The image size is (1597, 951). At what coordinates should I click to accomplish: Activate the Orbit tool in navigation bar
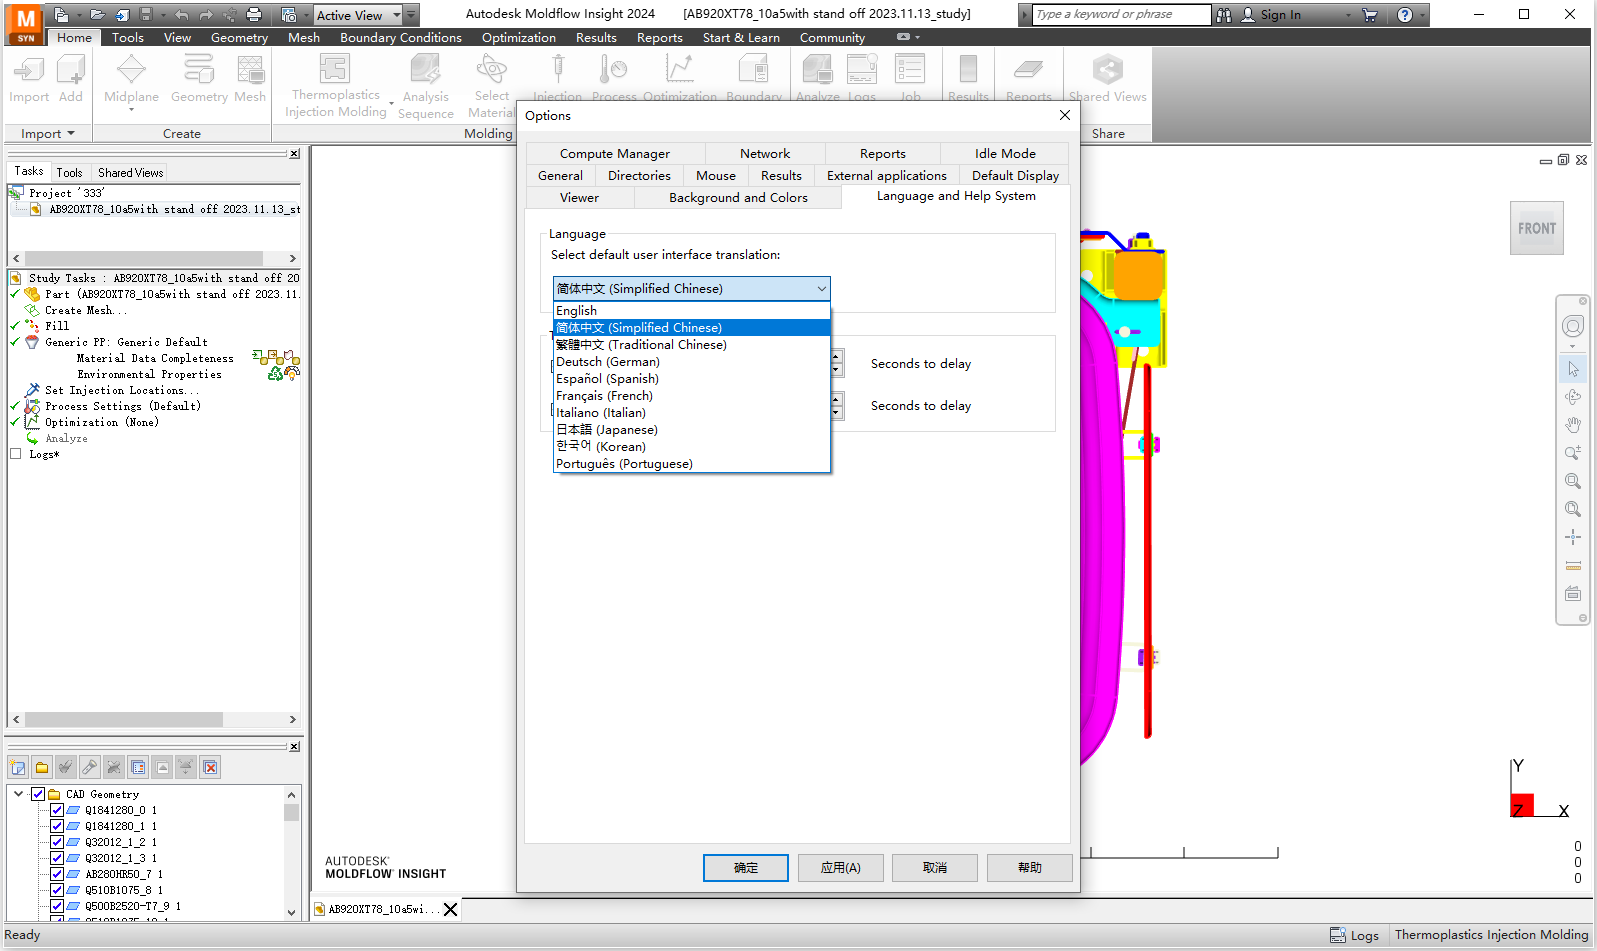[x=1573, y=397]
